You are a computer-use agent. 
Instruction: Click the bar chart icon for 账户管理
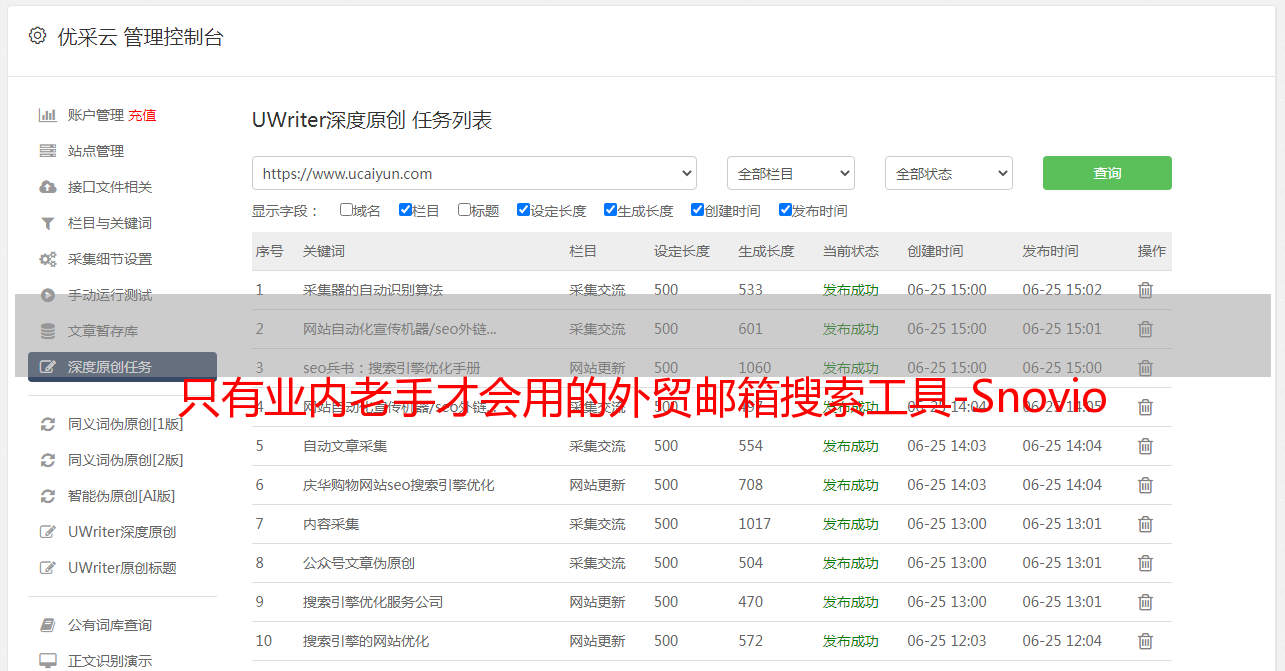[47, 115]
